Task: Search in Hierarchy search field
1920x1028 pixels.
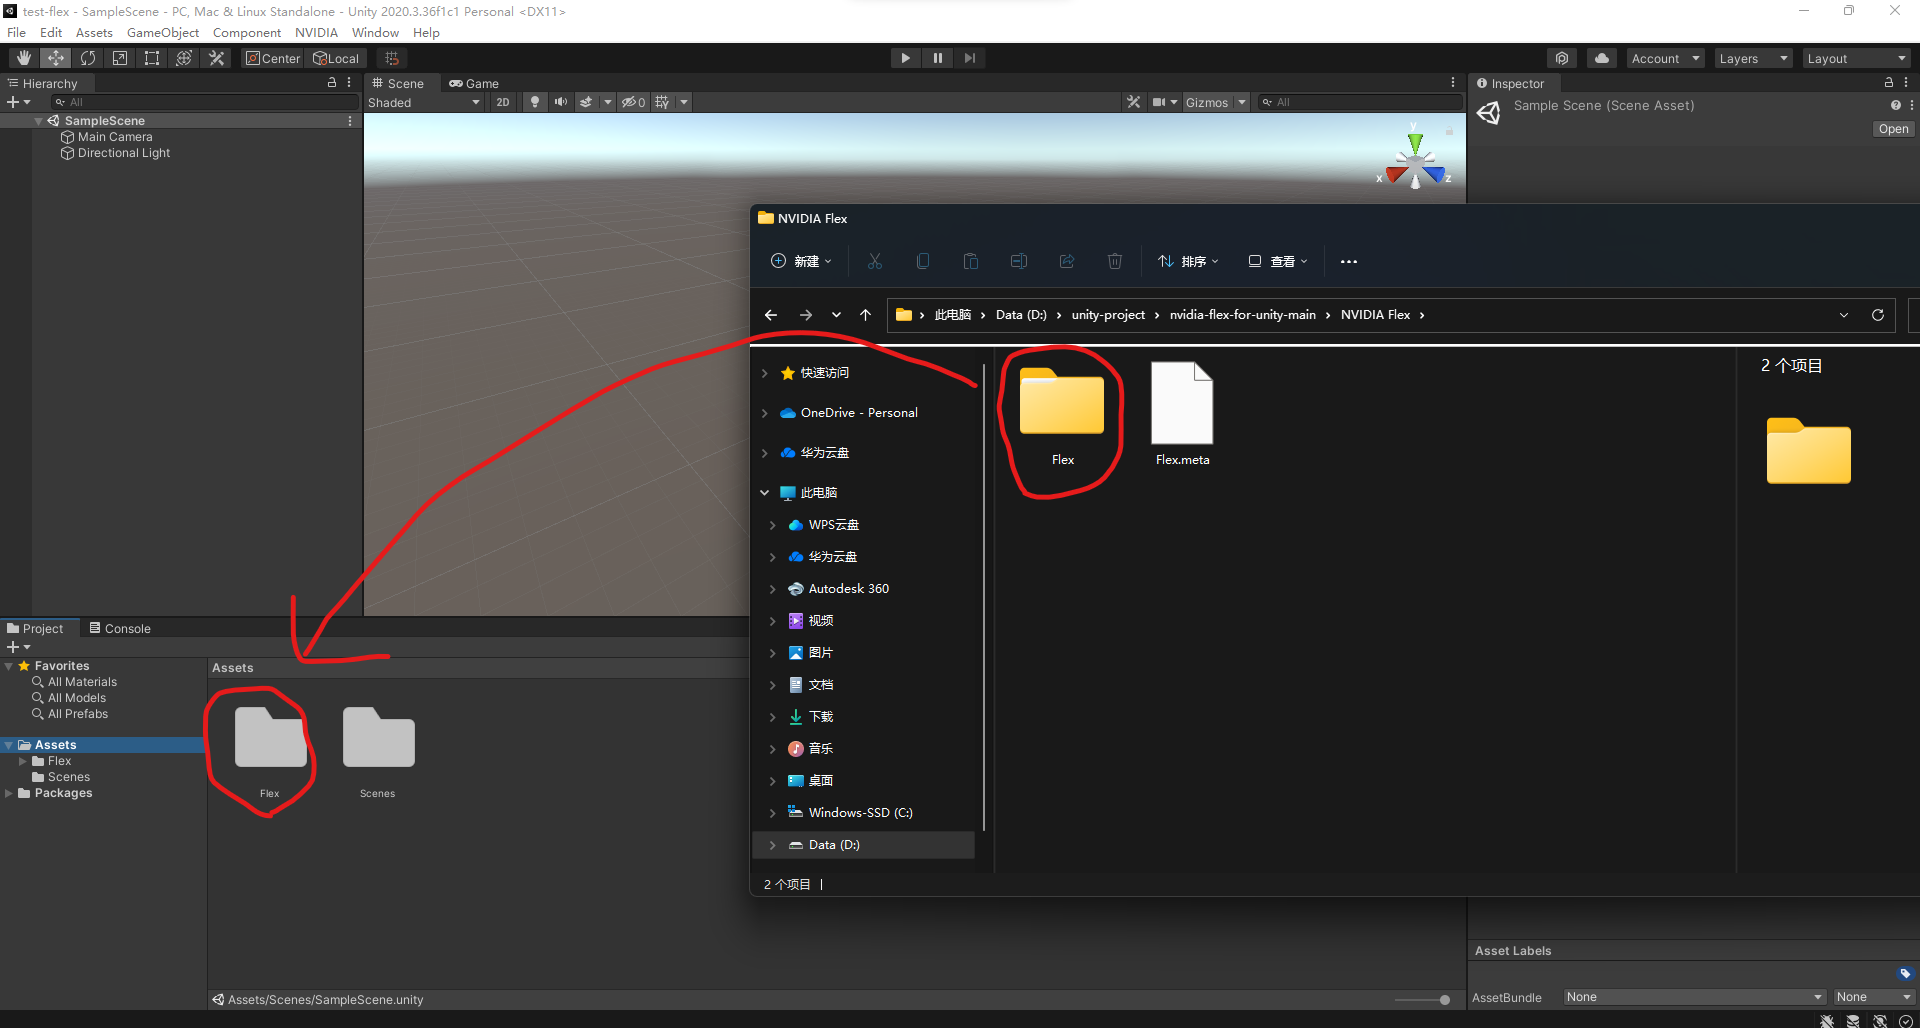Action: 205,102
